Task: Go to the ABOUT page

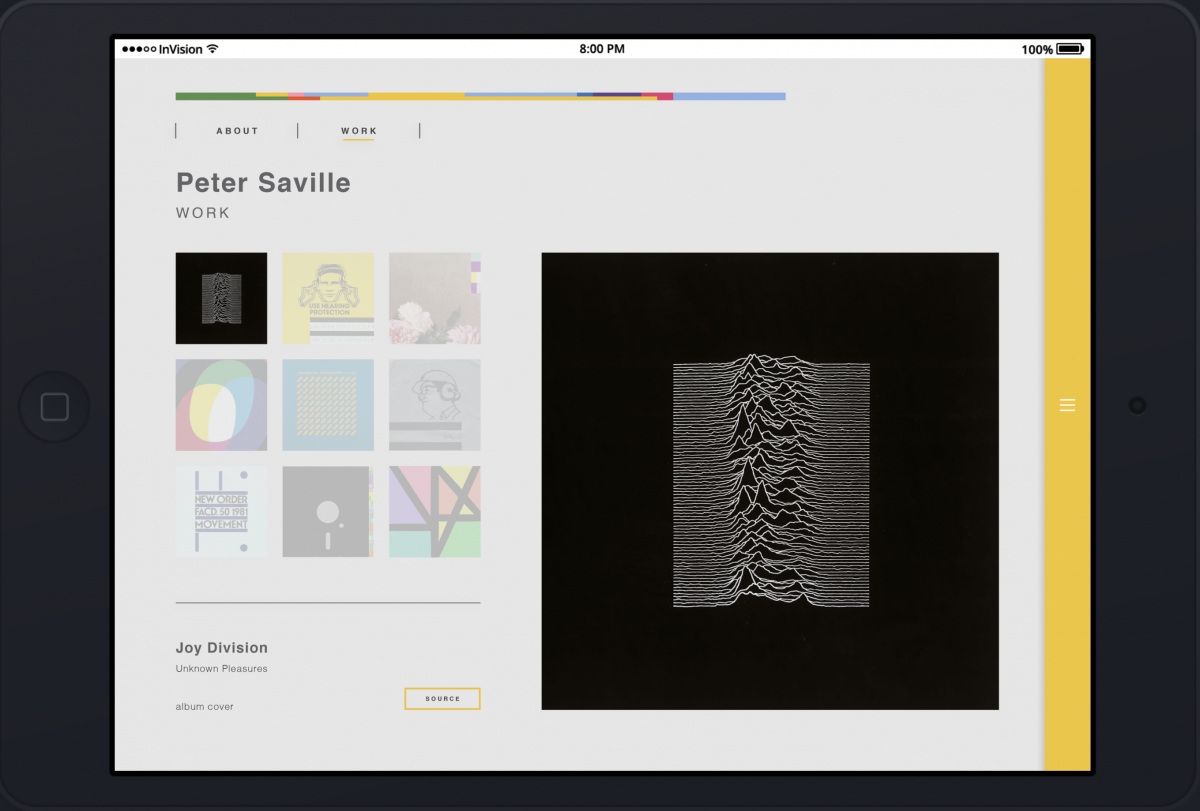Action: point(237,131)
